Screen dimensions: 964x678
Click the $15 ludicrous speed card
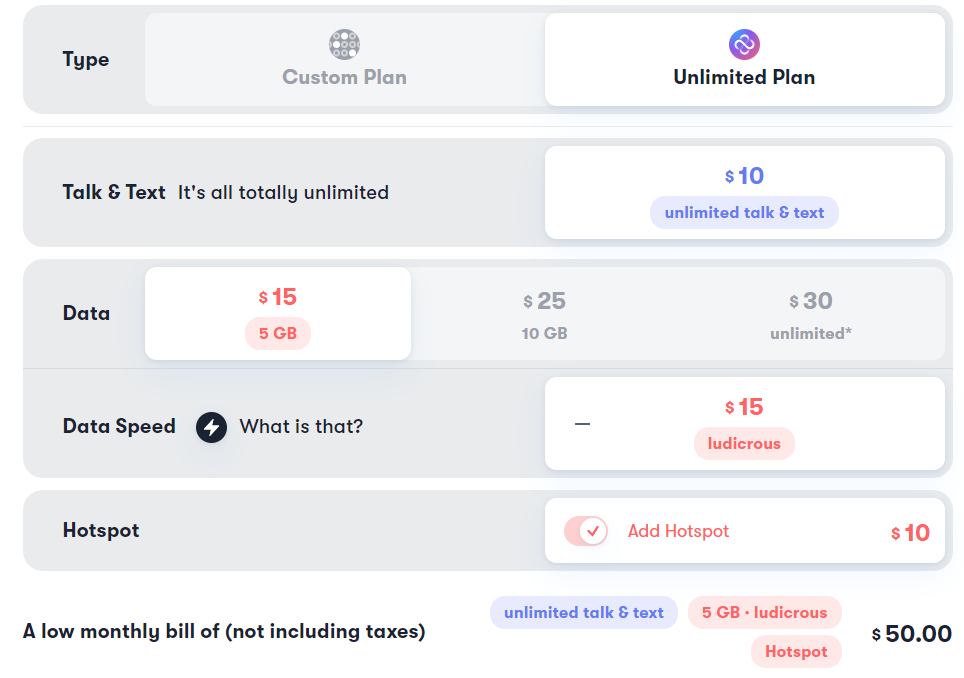745,424
